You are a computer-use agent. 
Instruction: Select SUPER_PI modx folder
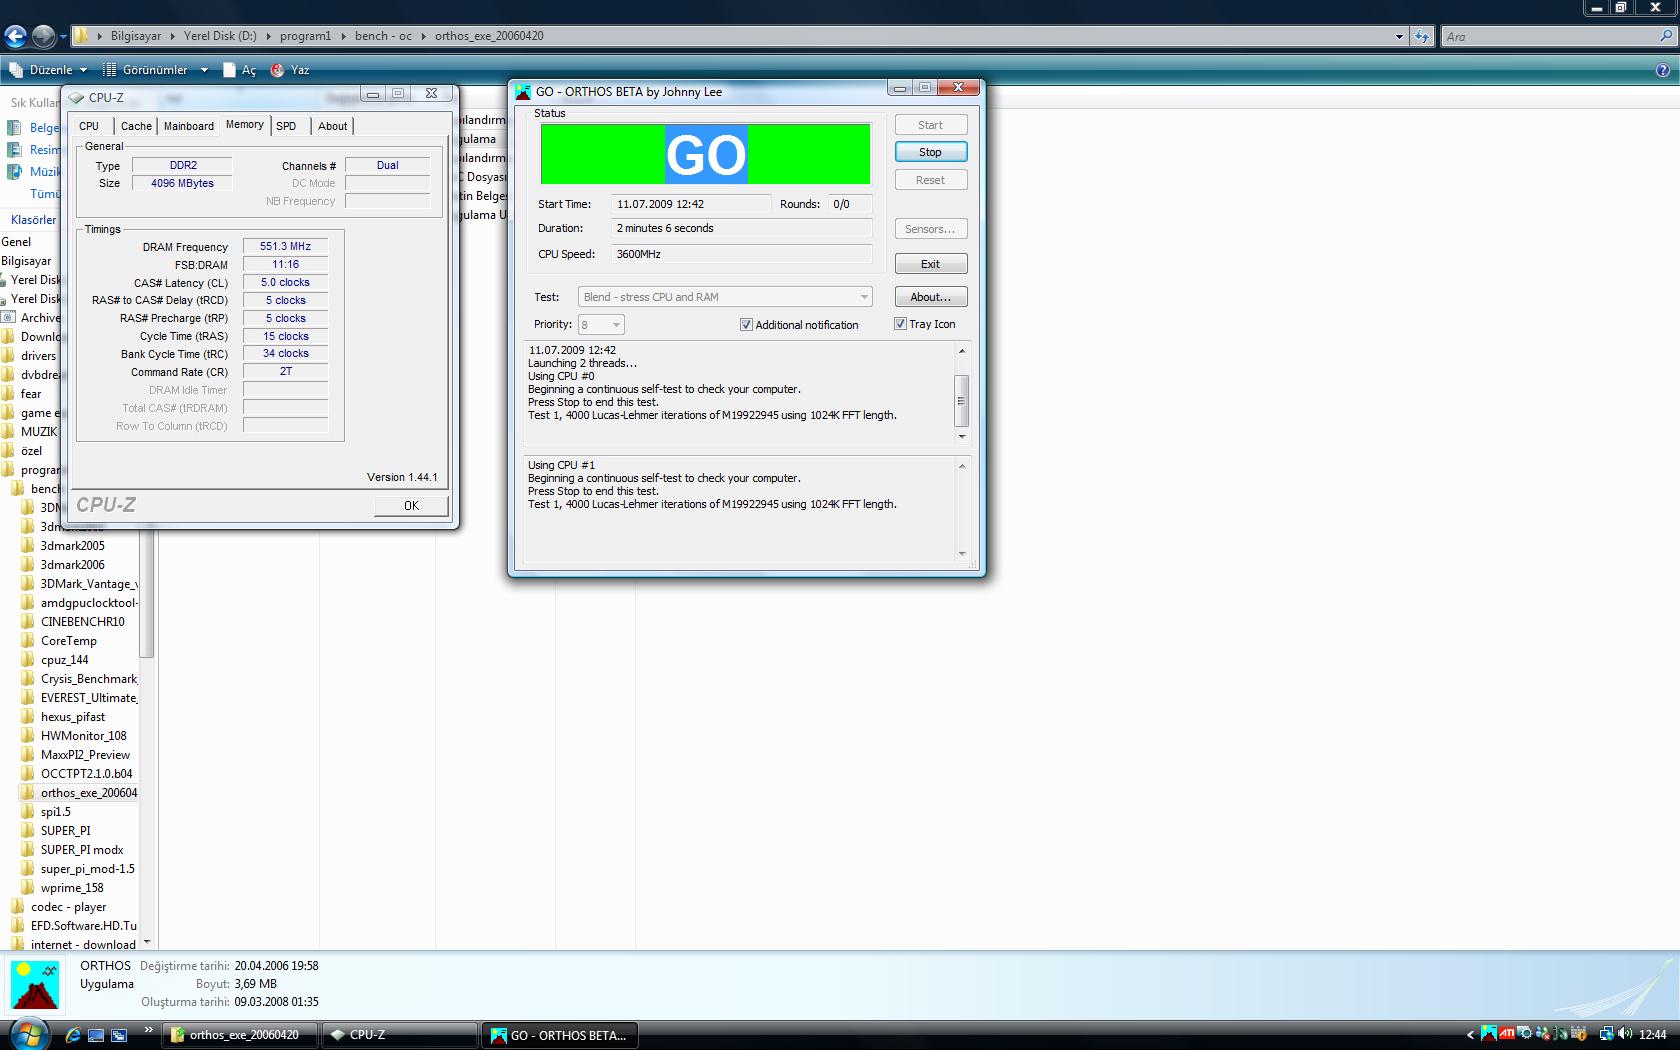[x=82, y=850]
